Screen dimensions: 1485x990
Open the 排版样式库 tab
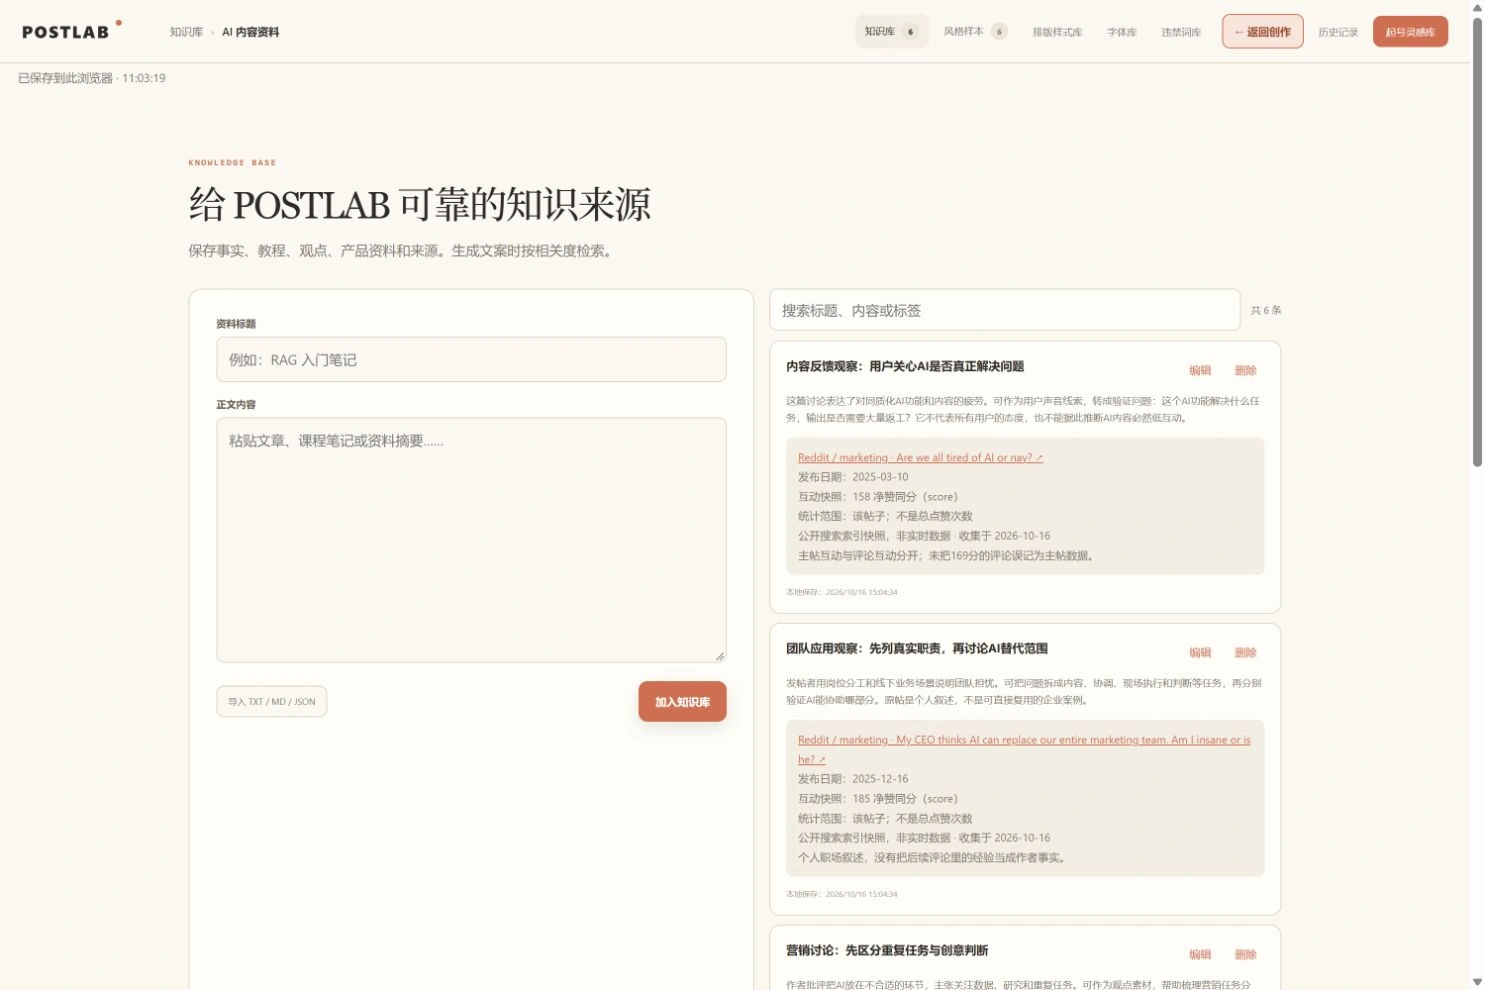[1057, 32]
